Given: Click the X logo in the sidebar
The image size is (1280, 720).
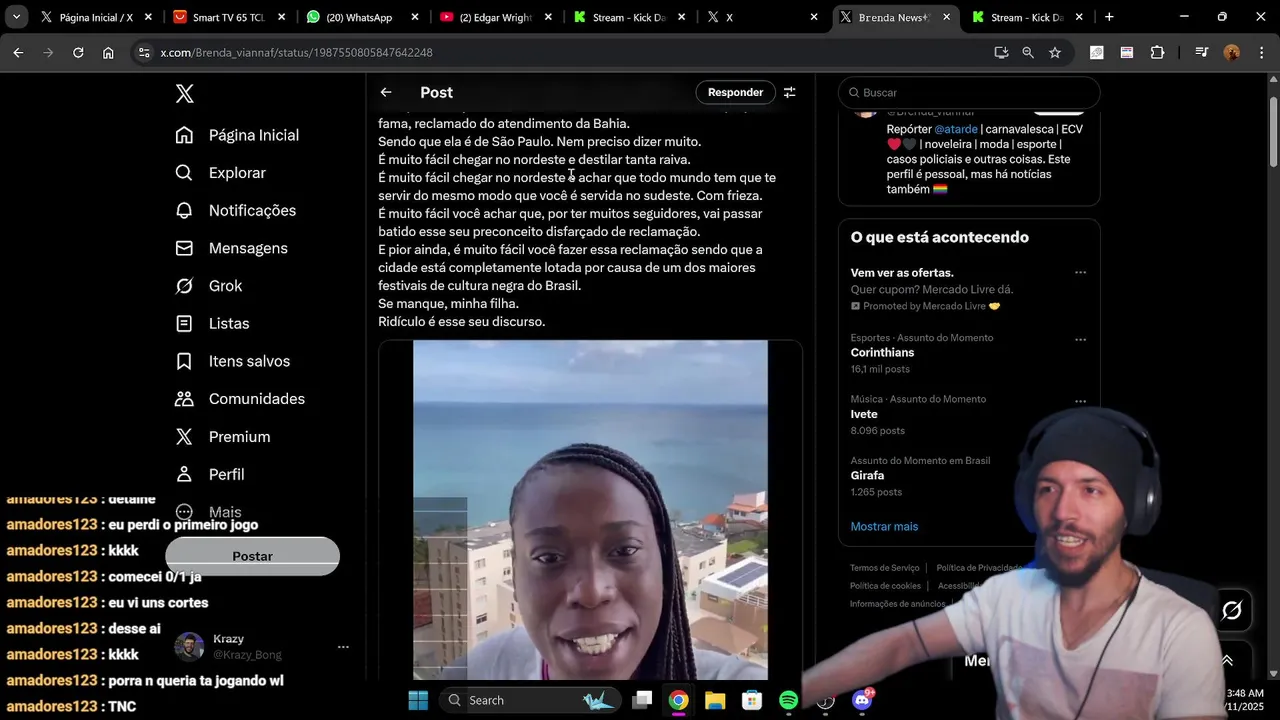Looking at the screenshot, I should 185,94.
